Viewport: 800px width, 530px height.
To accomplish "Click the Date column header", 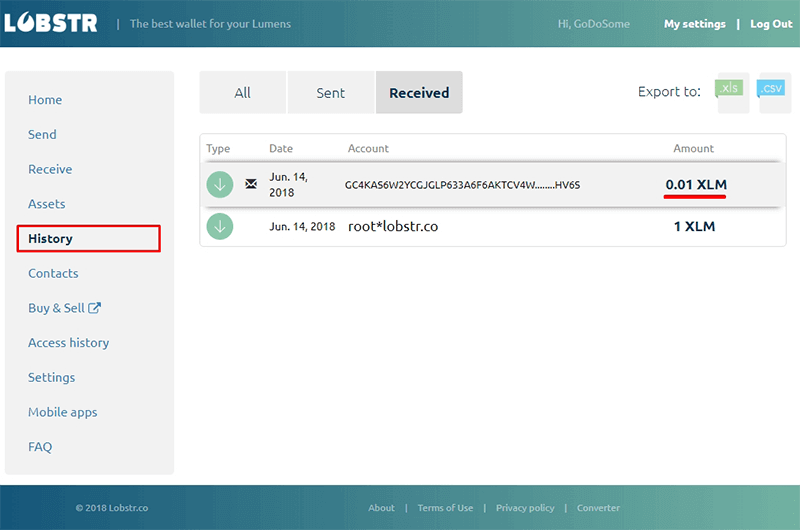I will click(281, 148).
